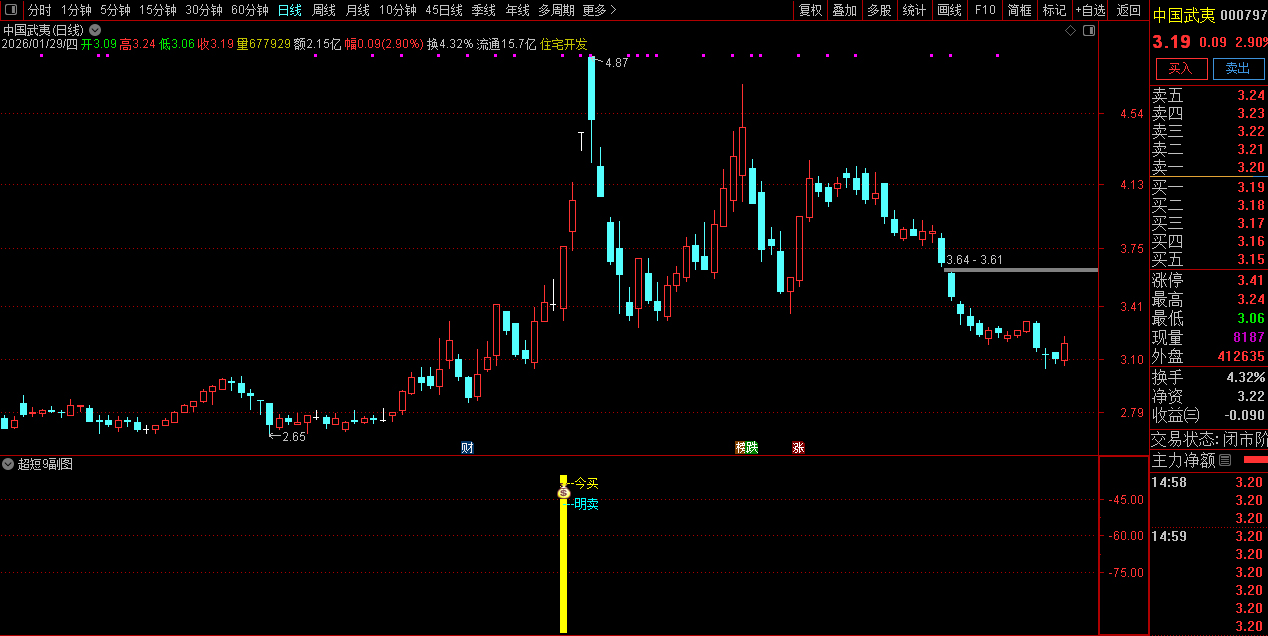Click the 卖四 price 3.23 row
1268x636 pixels.
pos(1208,113)
